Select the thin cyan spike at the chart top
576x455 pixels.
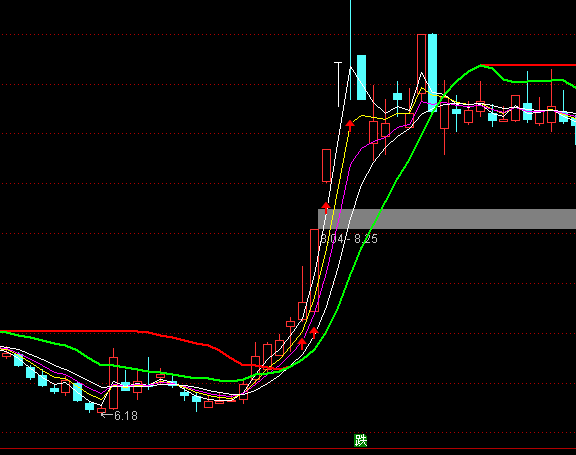pos(350,50)
